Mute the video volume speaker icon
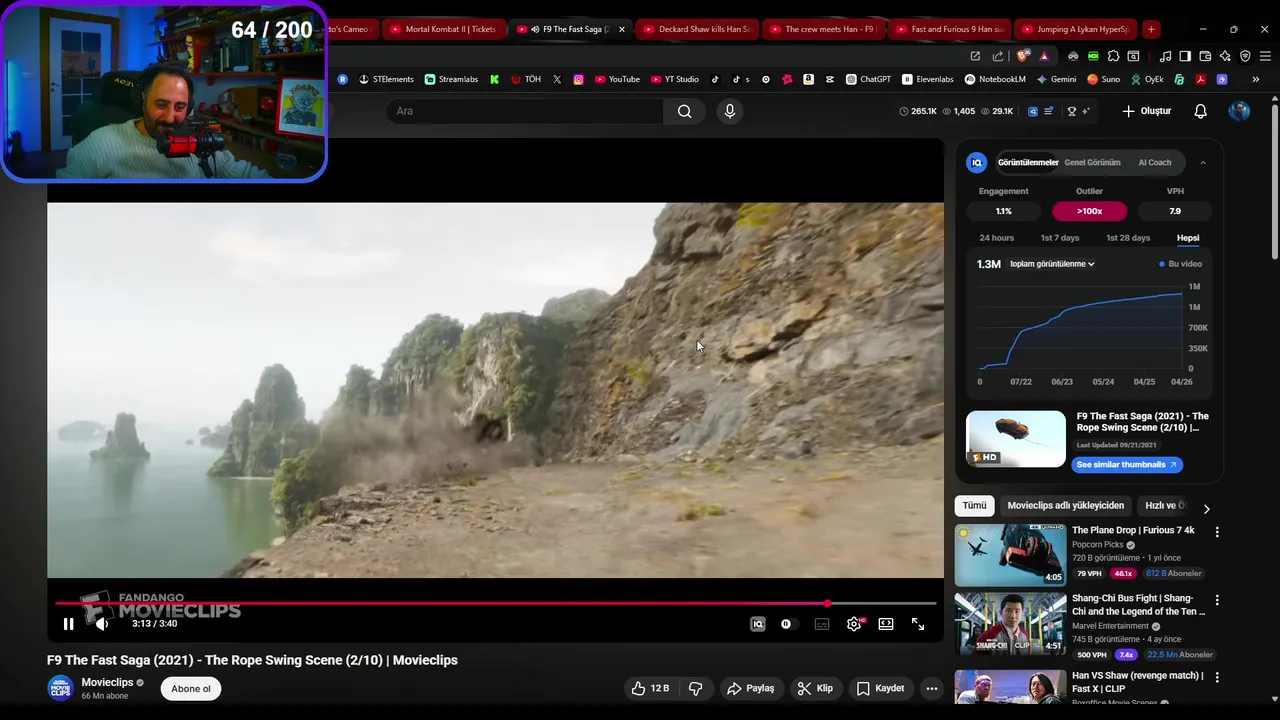 pos(101,624)
